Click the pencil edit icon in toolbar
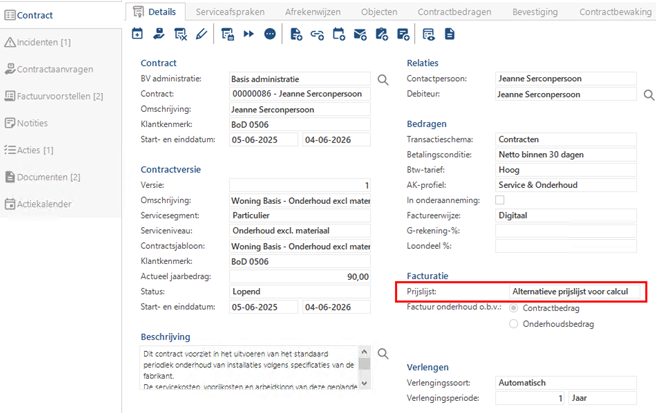Screen dimensions: 661x413 [x=202, y=34]
